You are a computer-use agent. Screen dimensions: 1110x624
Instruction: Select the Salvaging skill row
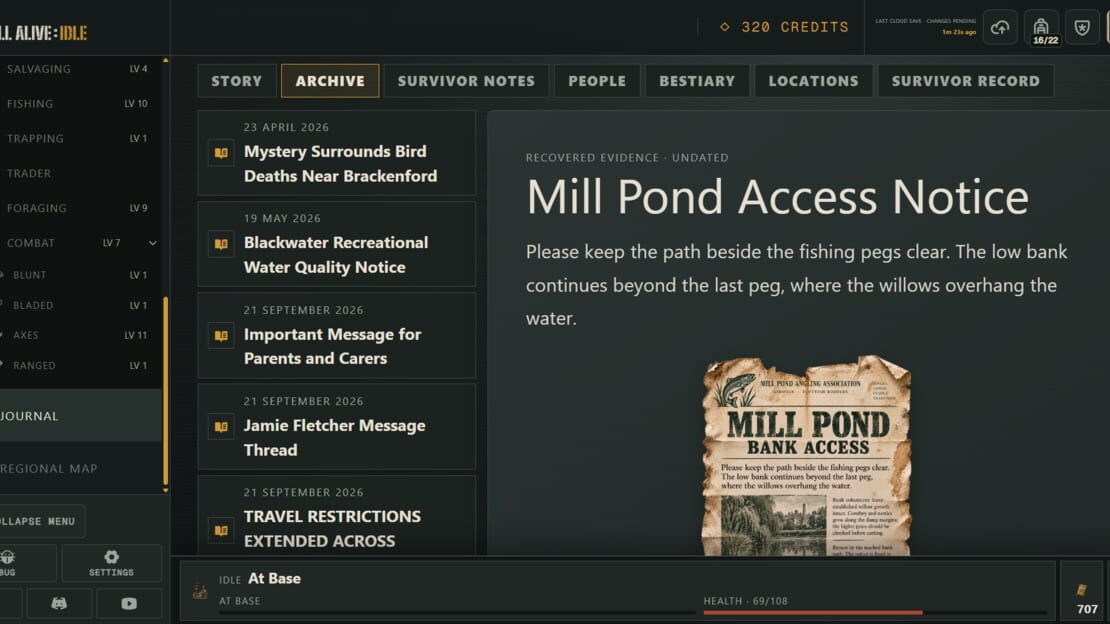[x=81, y=69]
